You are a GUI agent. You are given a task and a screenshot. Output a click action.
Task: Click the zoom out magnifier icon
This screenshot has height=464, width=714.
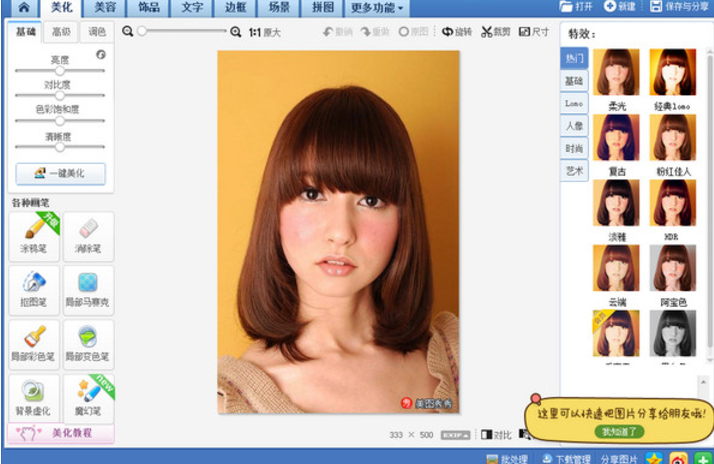(x=128, y=31)
